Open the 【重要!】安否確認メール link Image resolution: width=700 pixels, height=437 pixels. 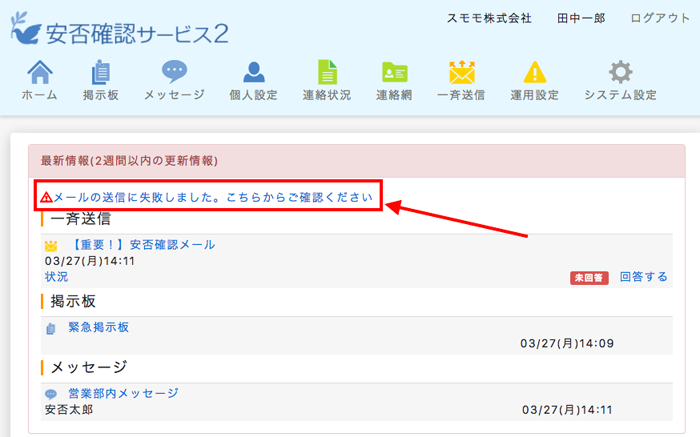coord(142,245)
